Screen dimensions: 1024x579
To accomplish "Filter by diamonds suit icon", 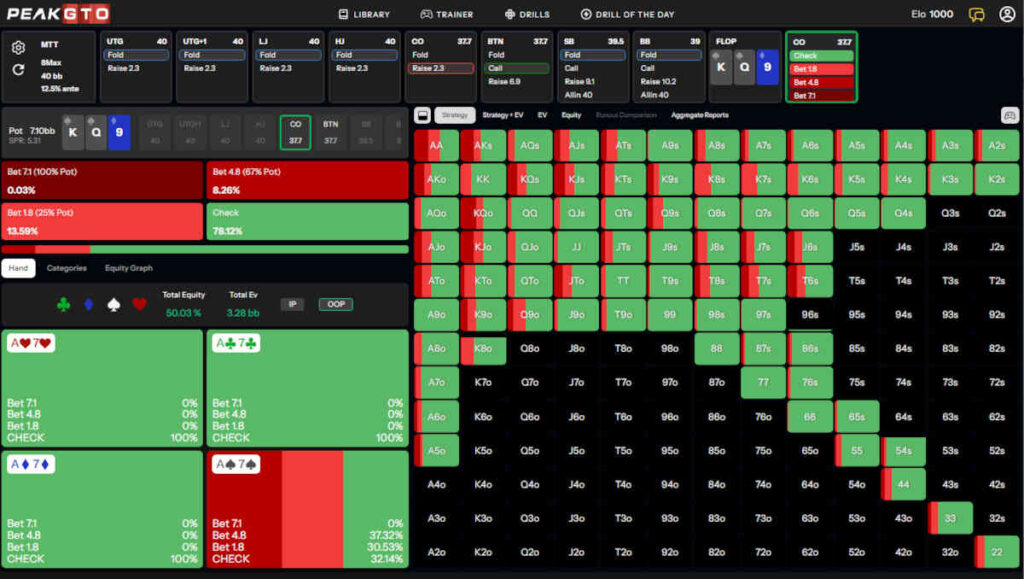I will 89,305.
